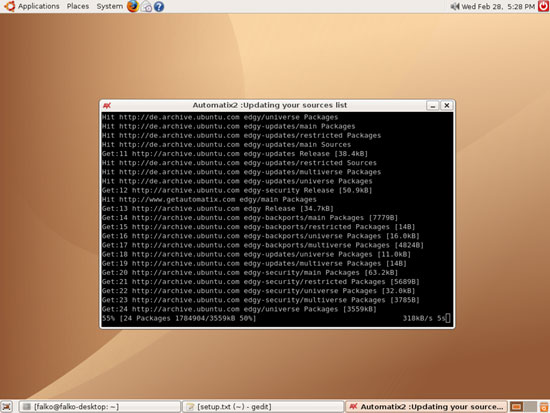Switch to setup.txt gedit taskbar item
This screenshot has width=550, height=413.
click(x=263, y=407)
